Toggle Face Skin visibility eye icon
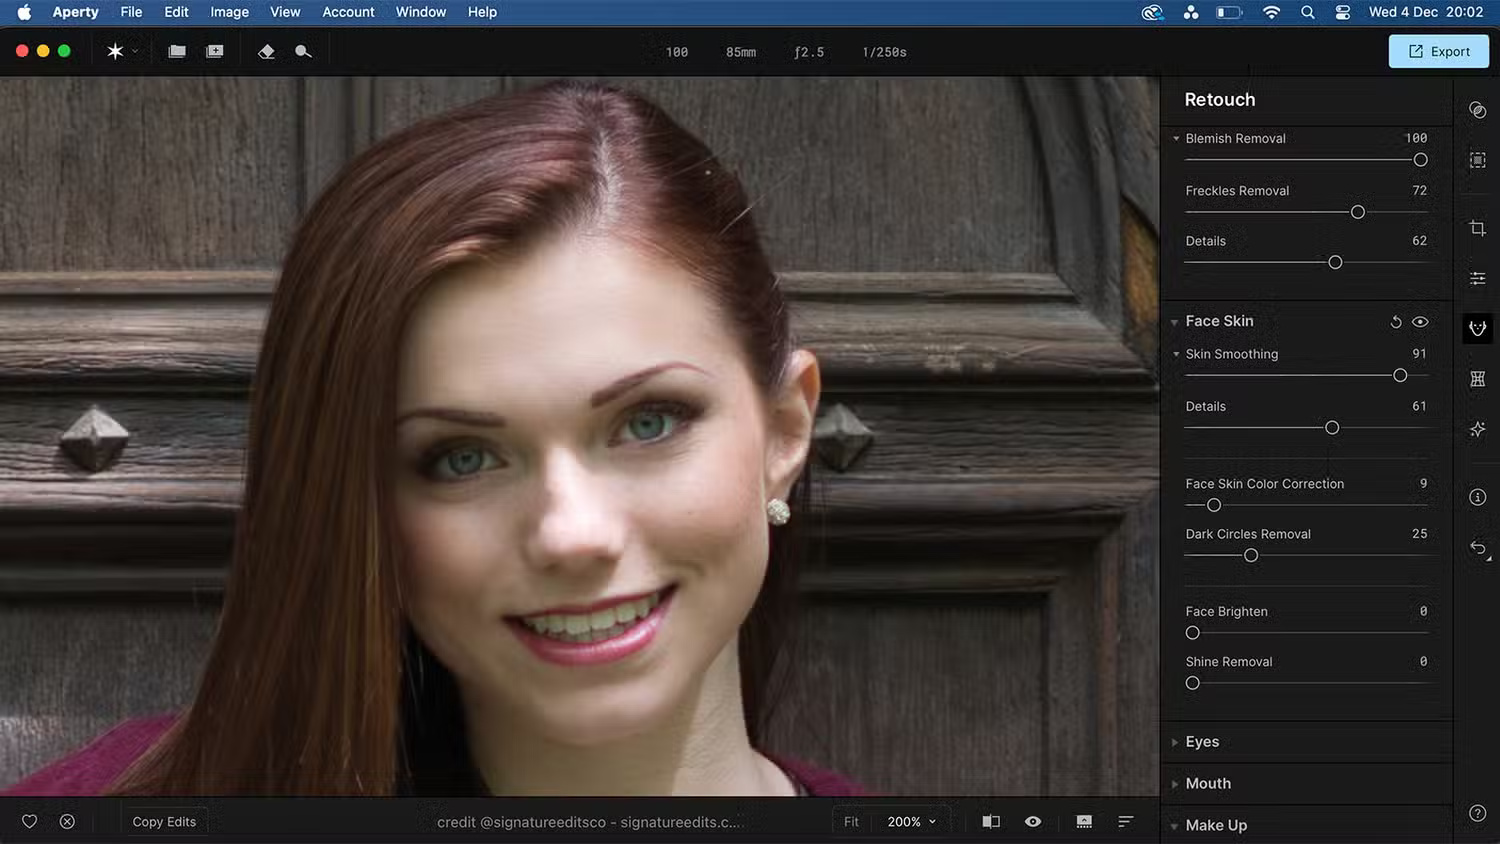The height and width of the screenshot is (844, 1500). tap(1420, 322)
